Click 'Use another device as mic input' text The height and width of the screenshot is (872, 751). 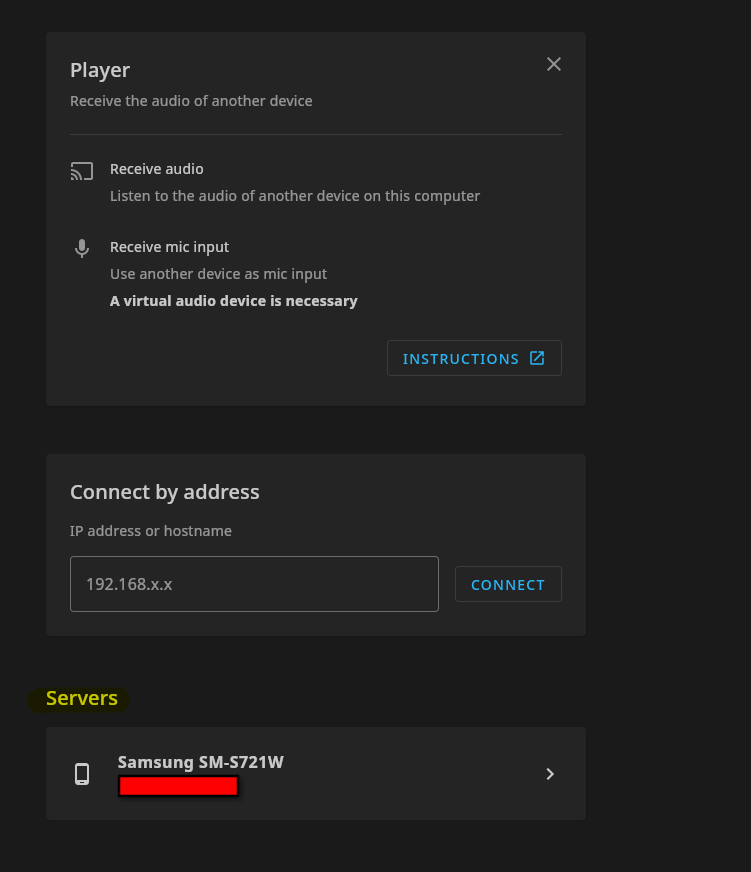218,274
